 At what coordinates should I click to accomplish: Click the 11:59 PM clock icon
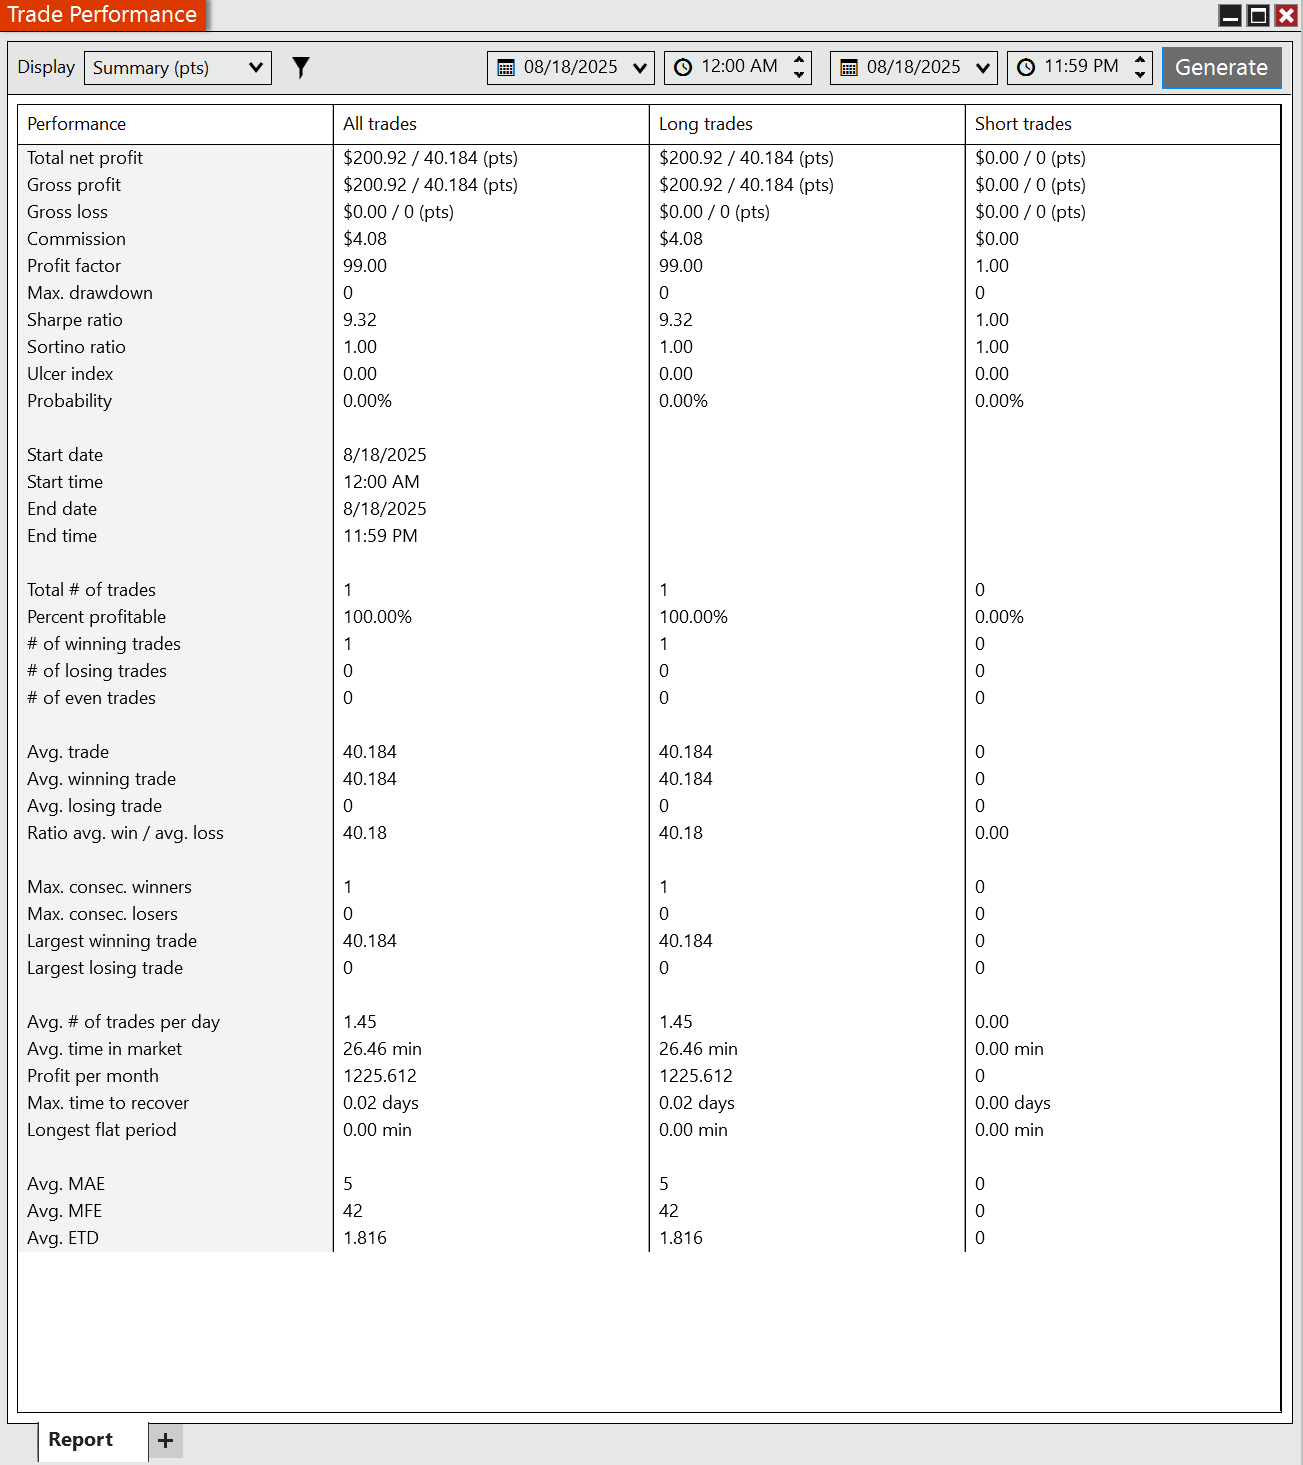[1026, 67]
